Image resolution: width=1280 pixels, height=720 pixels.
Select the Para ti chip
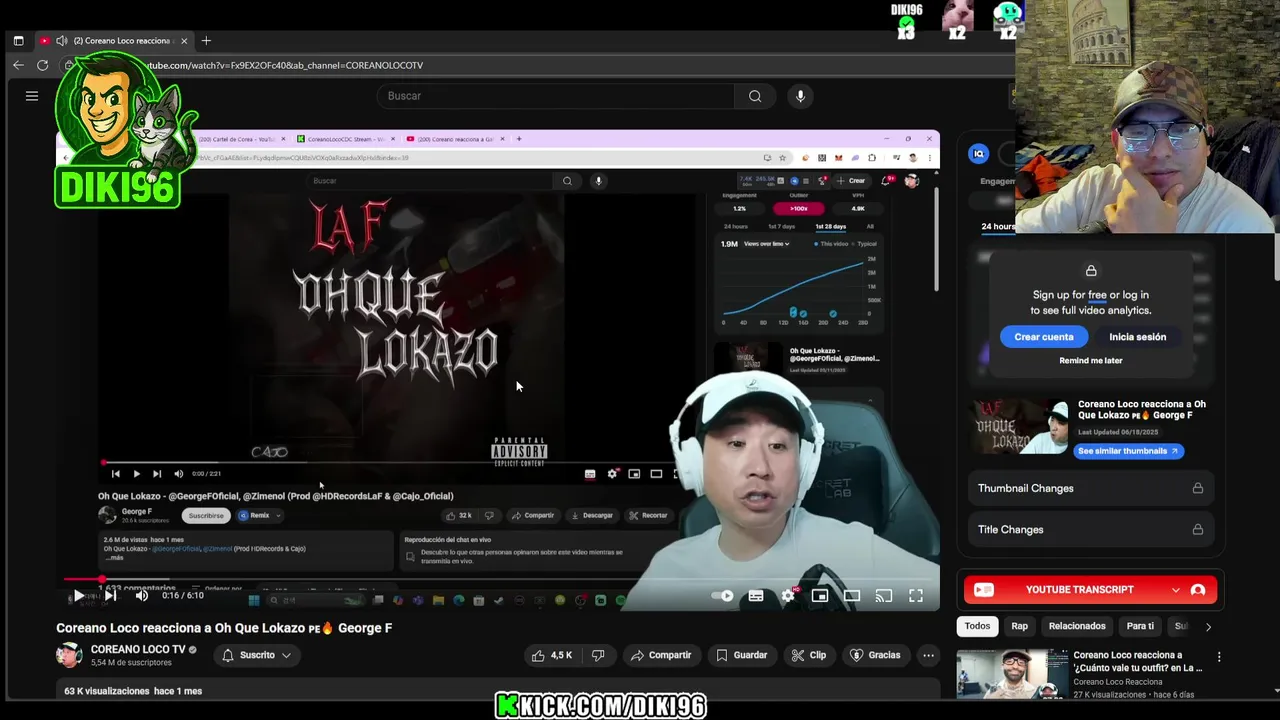(1140, 626)
